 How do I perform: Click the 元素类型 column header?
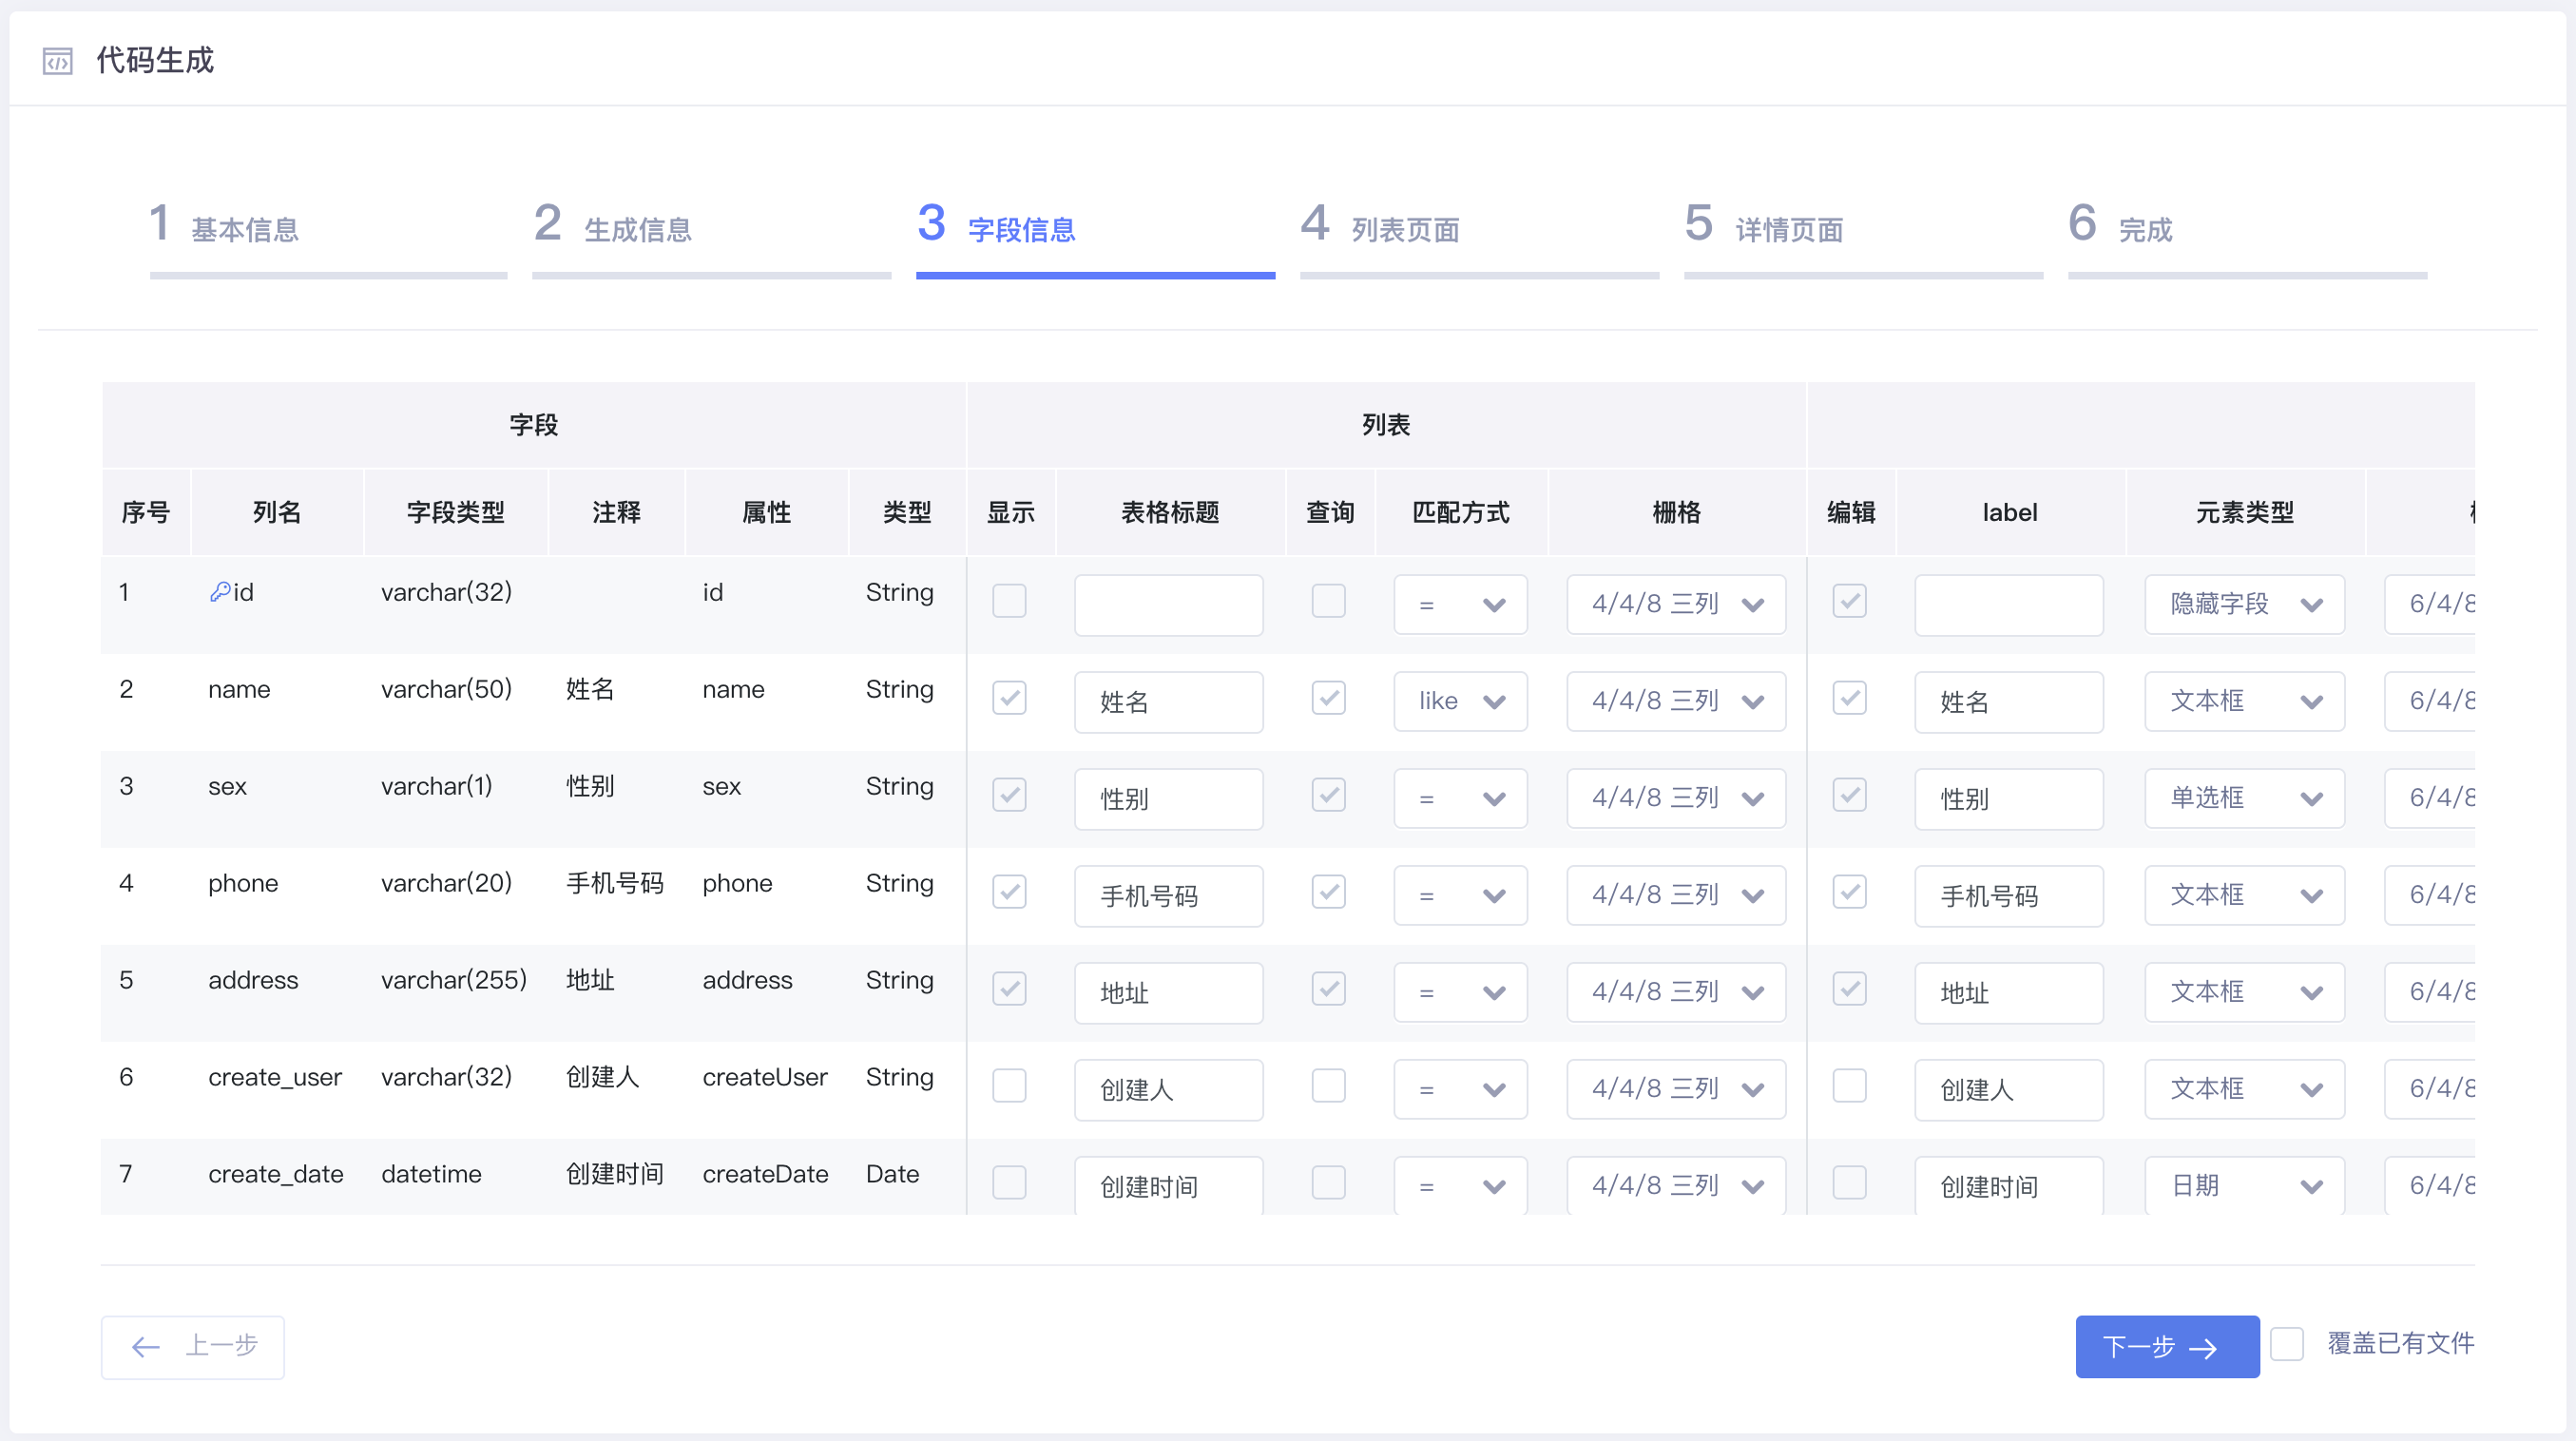pos(2244,512)
